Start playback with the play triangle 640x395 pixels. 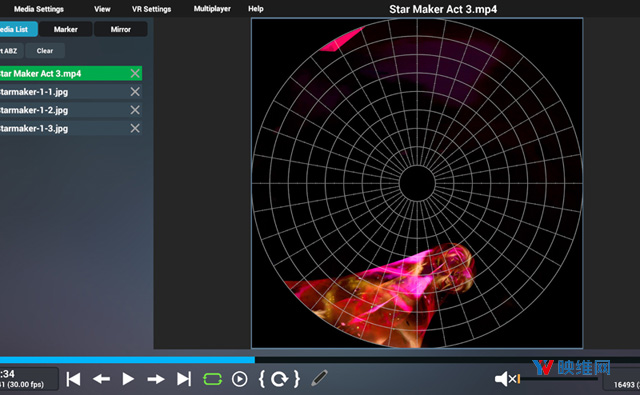click(x=128, y=379)
